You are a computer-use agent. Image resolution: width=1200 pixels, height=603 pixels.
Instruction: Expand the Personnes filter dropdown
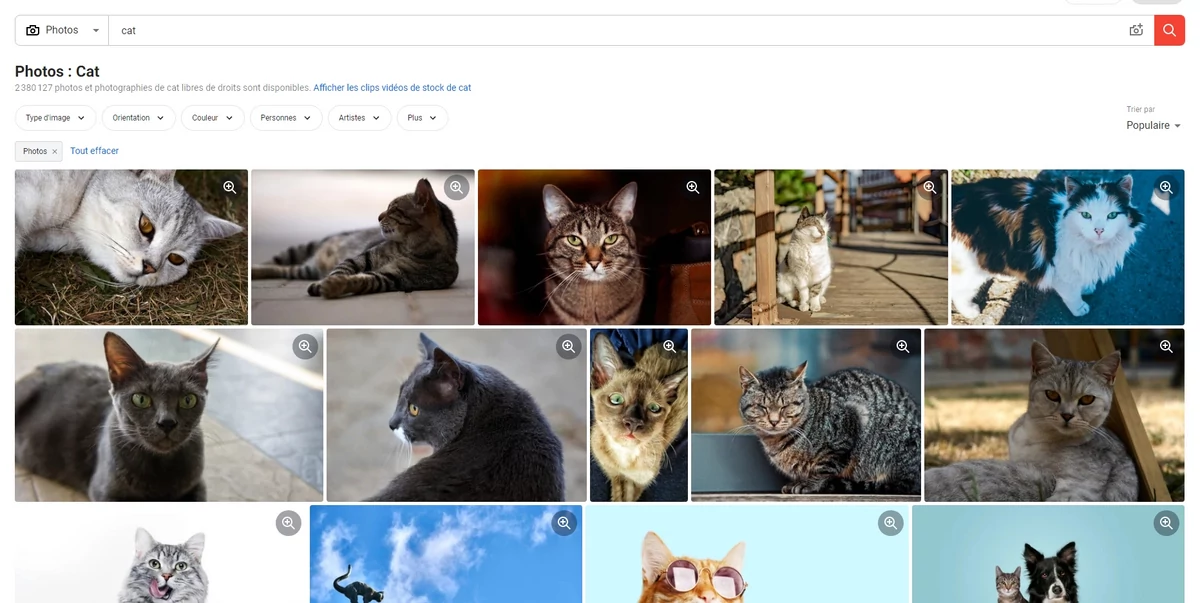(x=286, y=118)
